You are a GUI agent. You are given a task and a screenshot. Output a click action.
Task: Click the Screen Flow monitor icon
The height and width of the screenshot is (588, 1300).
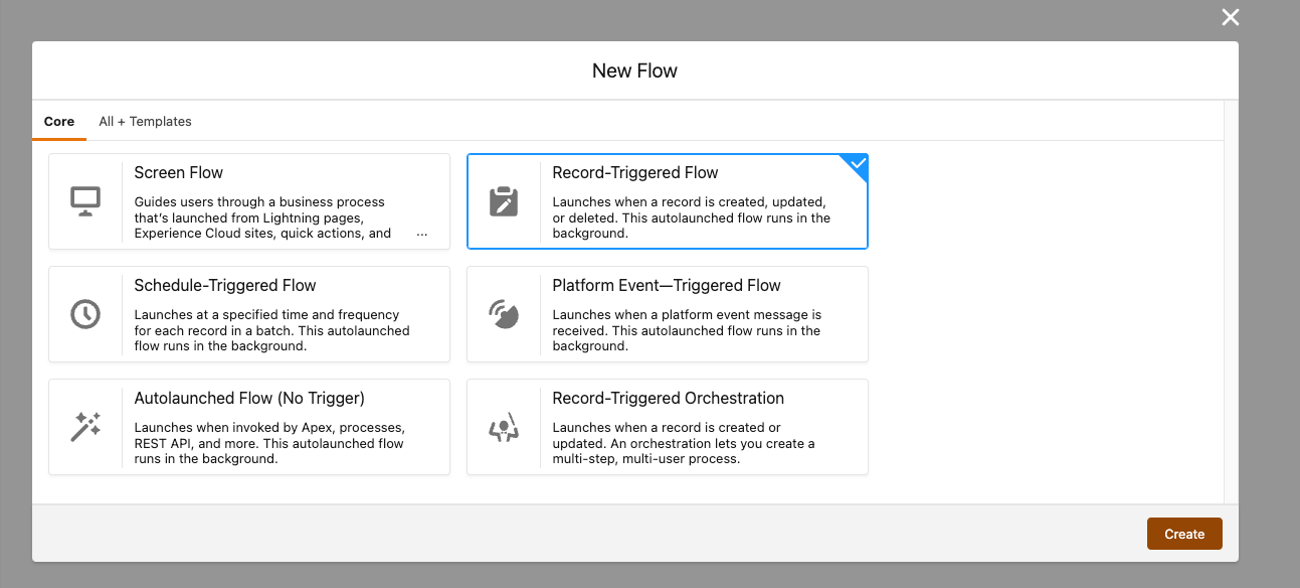[x=85, y=201]
